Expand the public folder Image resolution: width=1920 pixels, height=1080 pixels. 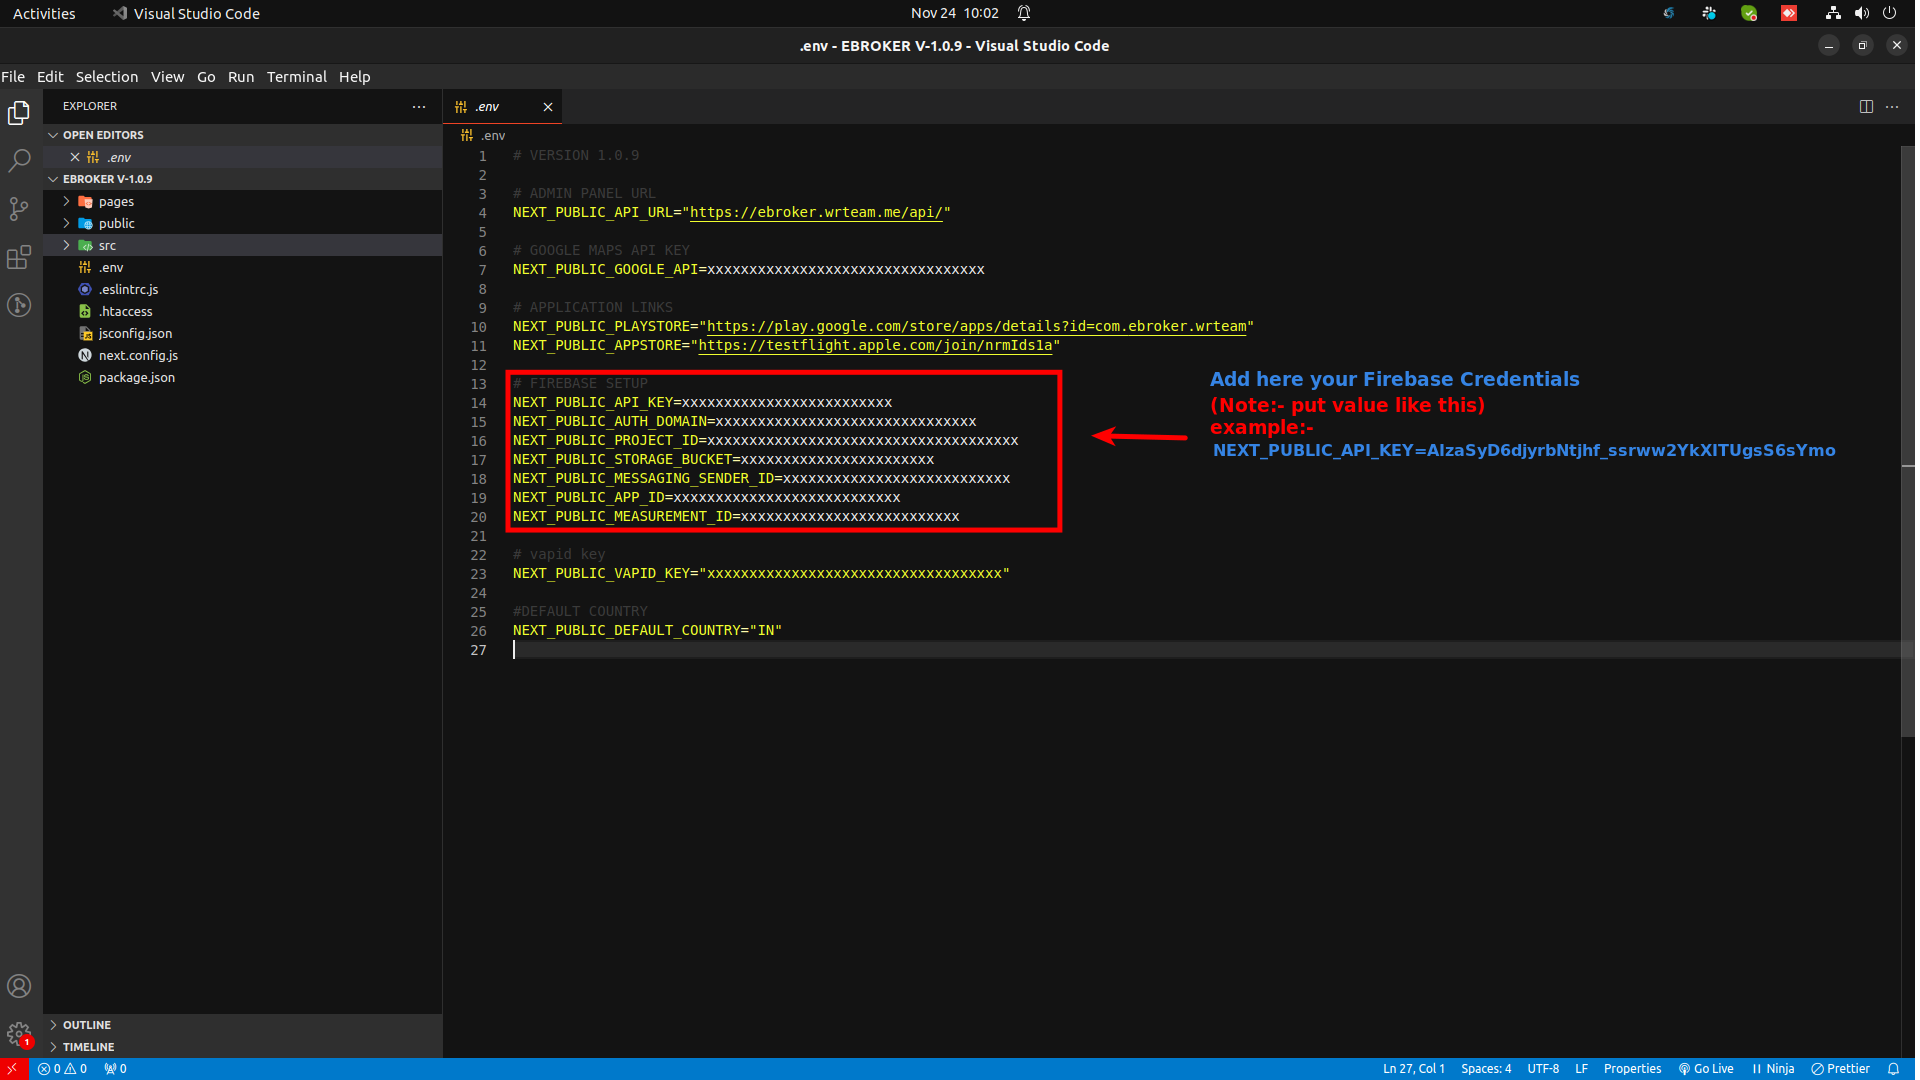coord(243,223)
